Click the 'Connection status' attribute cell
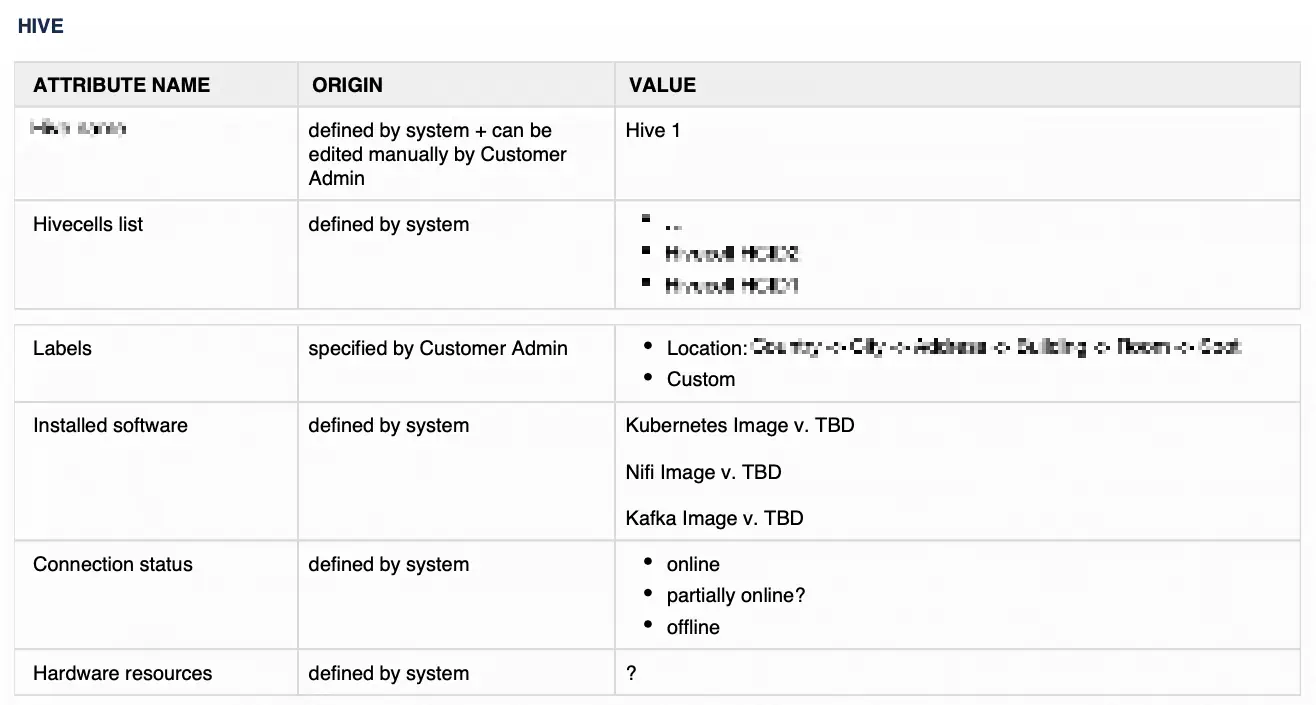The width and height of the screenshot is (1316, 705). (x=113, y=565)
